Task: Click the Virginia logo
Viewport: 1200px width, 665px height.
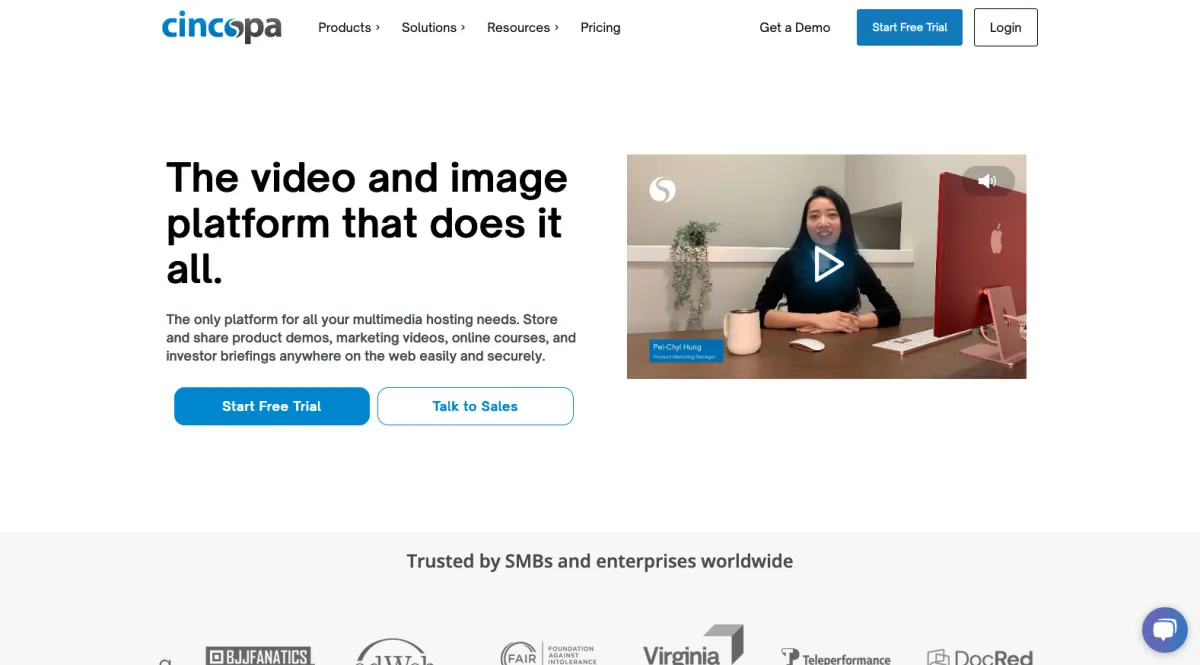Action: pyautogui.click(x=693, y=646)
